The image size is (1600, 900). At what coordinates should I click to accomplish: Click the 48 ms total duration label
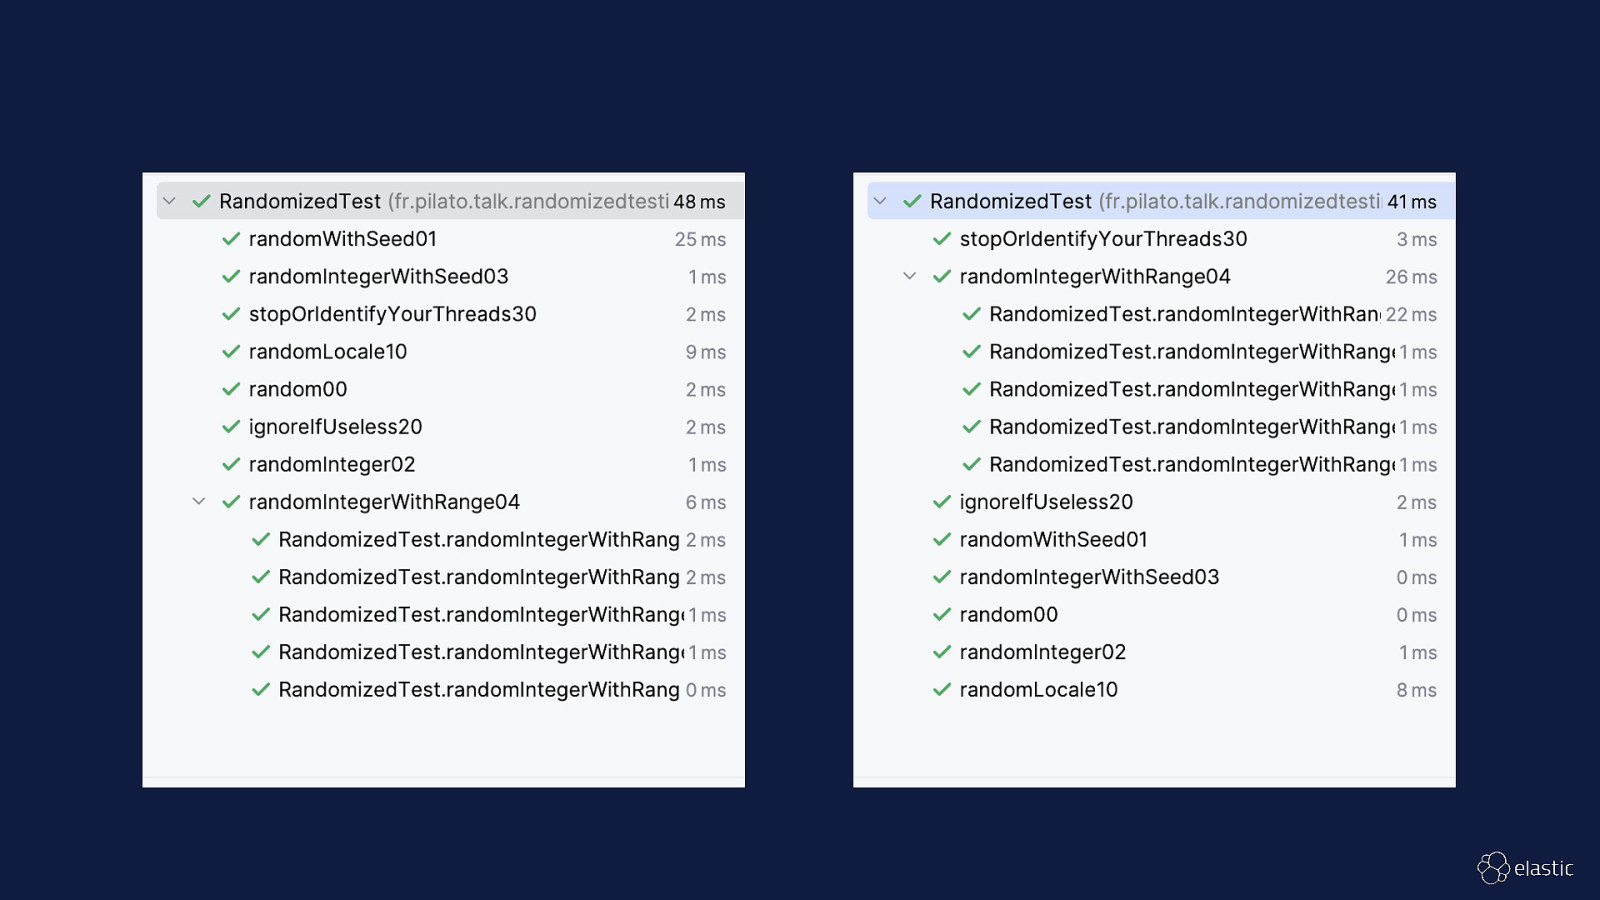(x=699, y=202)
